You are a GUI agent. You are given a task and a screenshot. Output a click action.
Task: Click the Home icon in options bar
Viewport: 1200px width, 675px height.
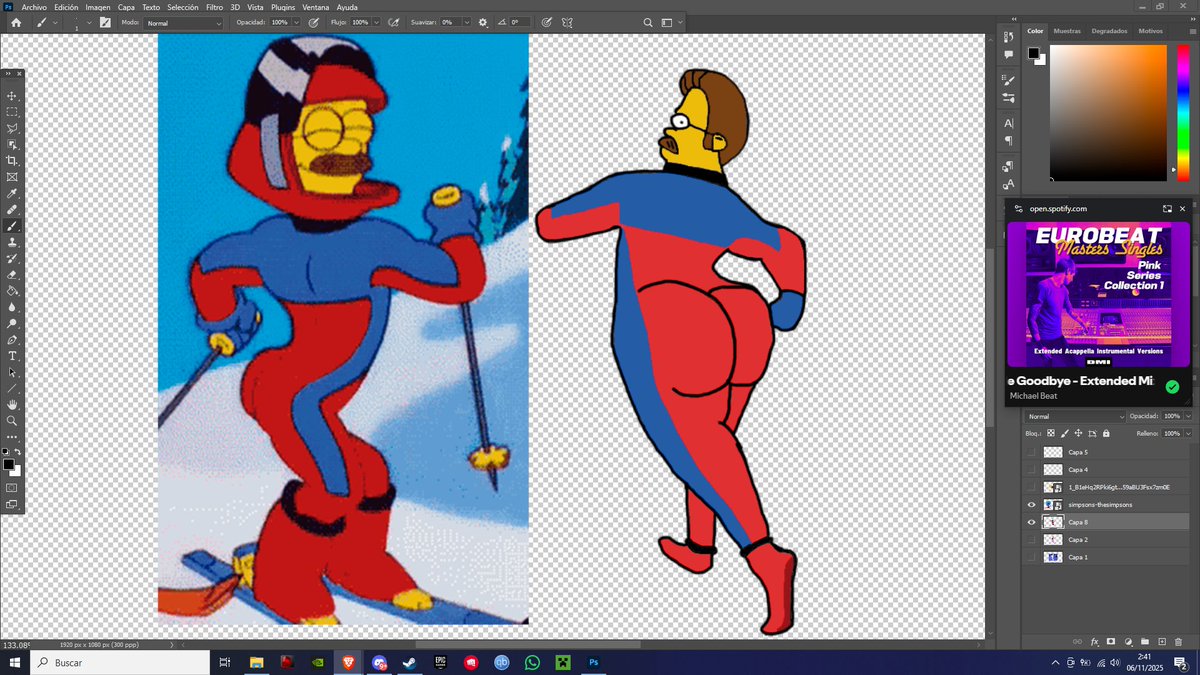[x=16, y=22]
